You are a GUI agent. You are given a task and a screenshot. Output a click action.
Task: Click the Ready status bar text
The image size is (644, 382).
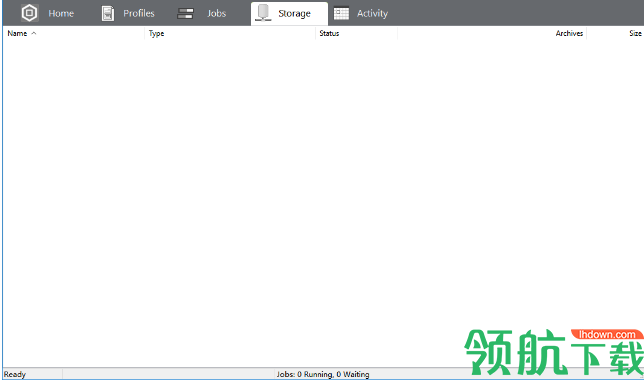(x=15, y=374)
